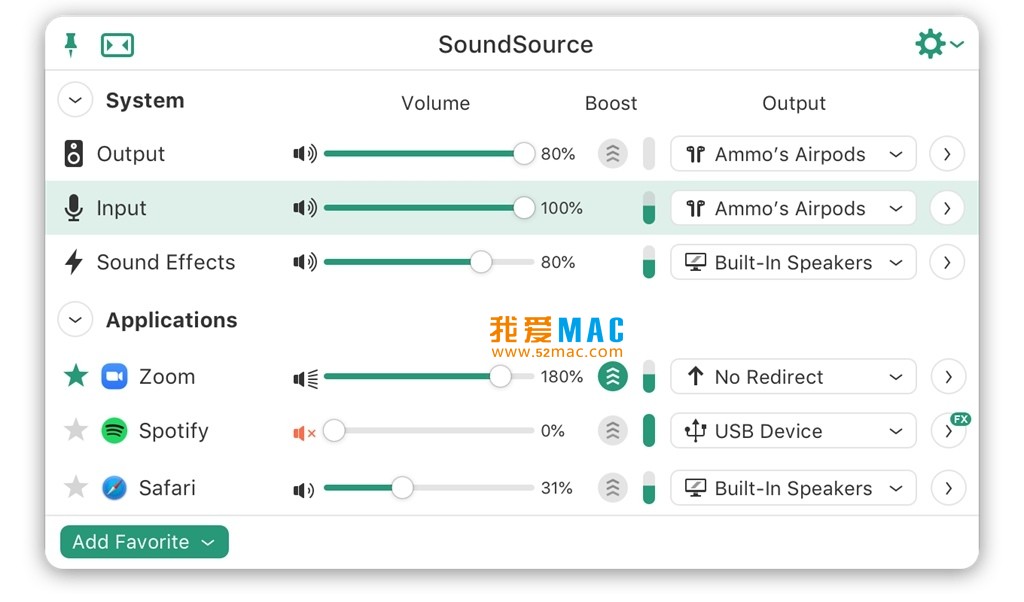Collapse the Applications section
This screenshot has width=1024, height=602.
(x=75, y=320)
